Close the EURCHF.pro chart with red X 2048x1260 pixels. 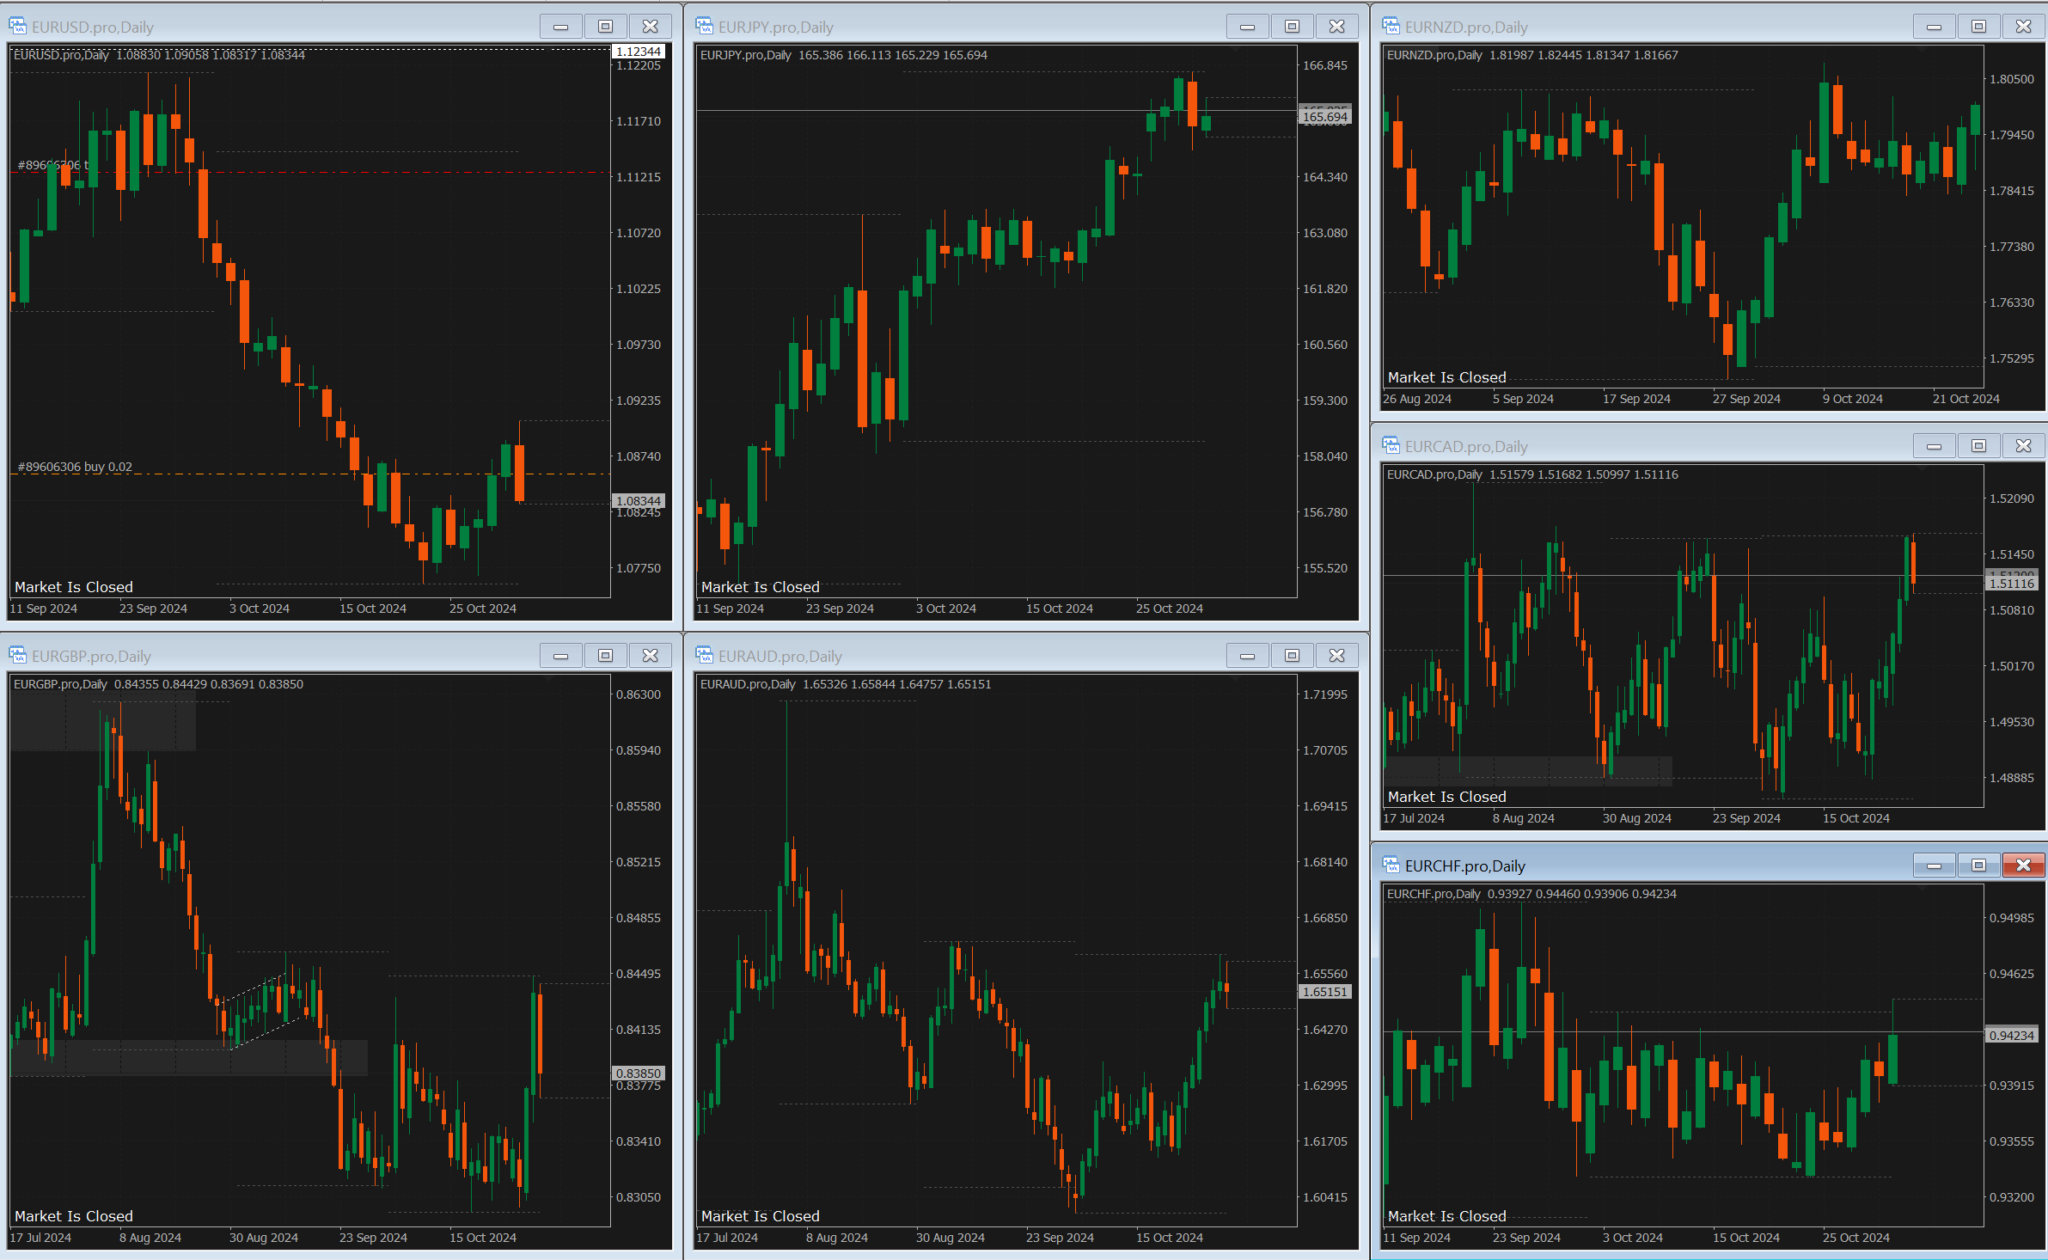(2023, 865)
